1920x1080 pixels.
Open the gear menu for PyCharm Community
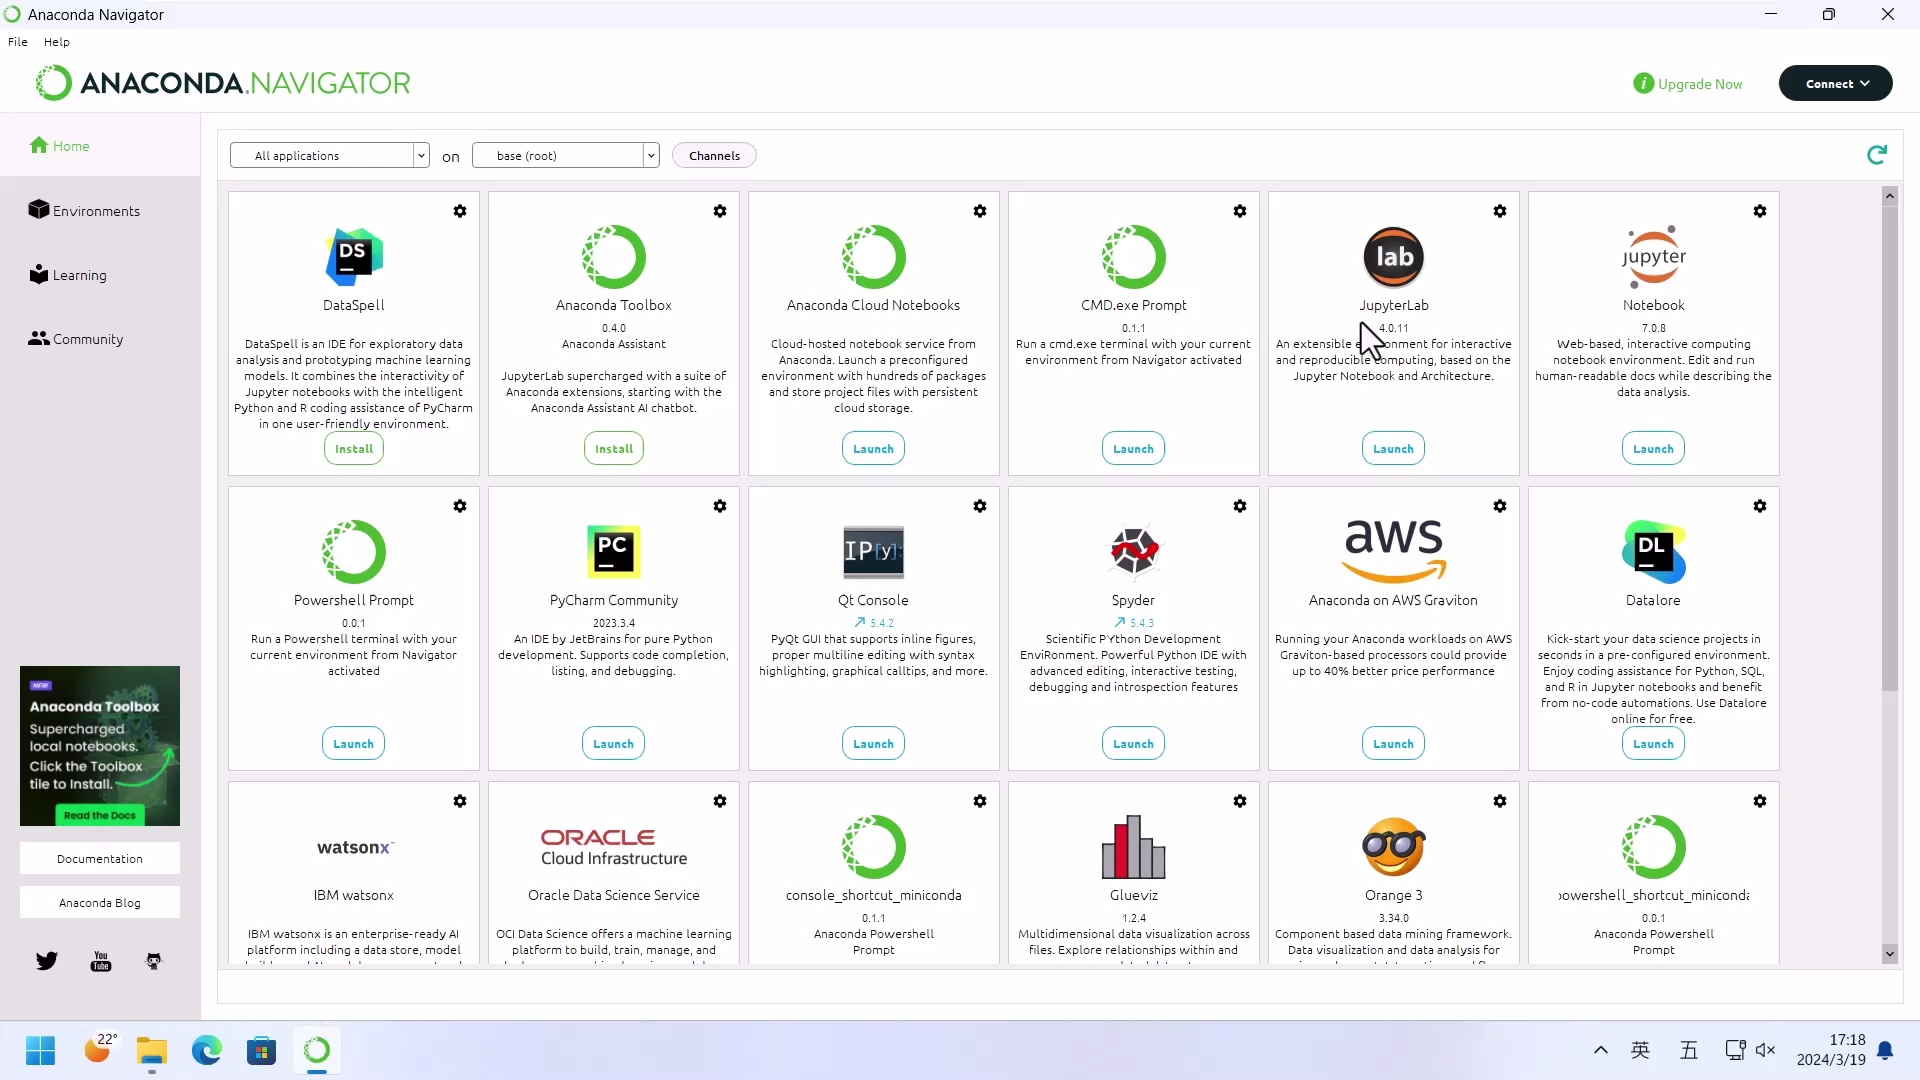pyautogui.click(x=720, y=506)
